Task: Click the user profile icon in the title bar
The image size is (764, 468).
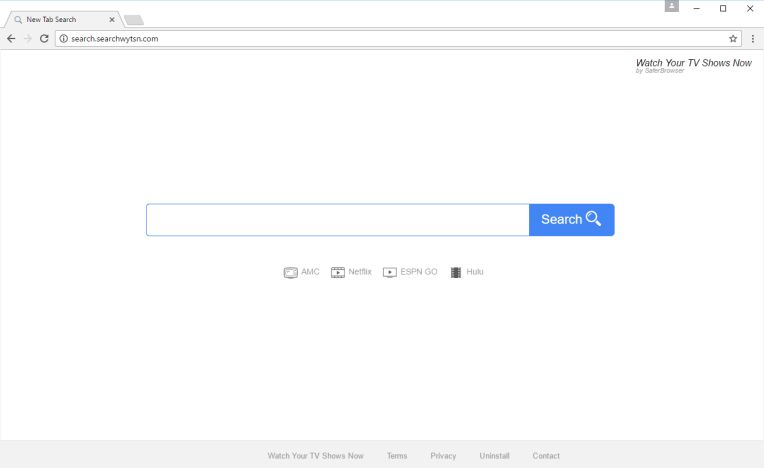Action: coord(672,6)
